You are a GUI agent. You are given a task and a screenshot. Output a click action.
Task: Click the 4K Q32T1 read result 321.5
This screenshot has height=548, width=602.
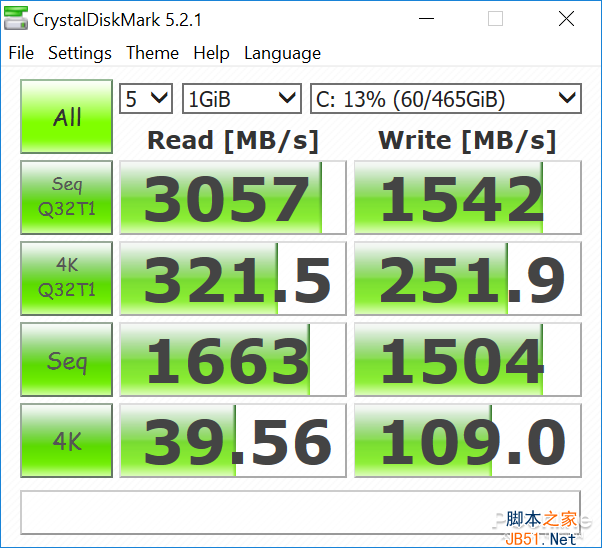click(233, 278)
